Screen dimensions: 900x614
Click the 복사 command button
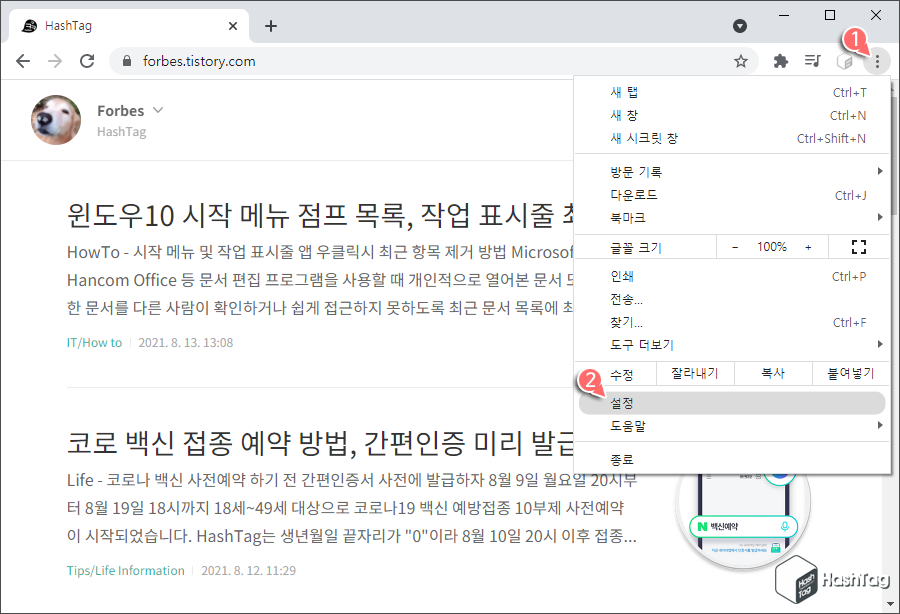pos(773,373)
